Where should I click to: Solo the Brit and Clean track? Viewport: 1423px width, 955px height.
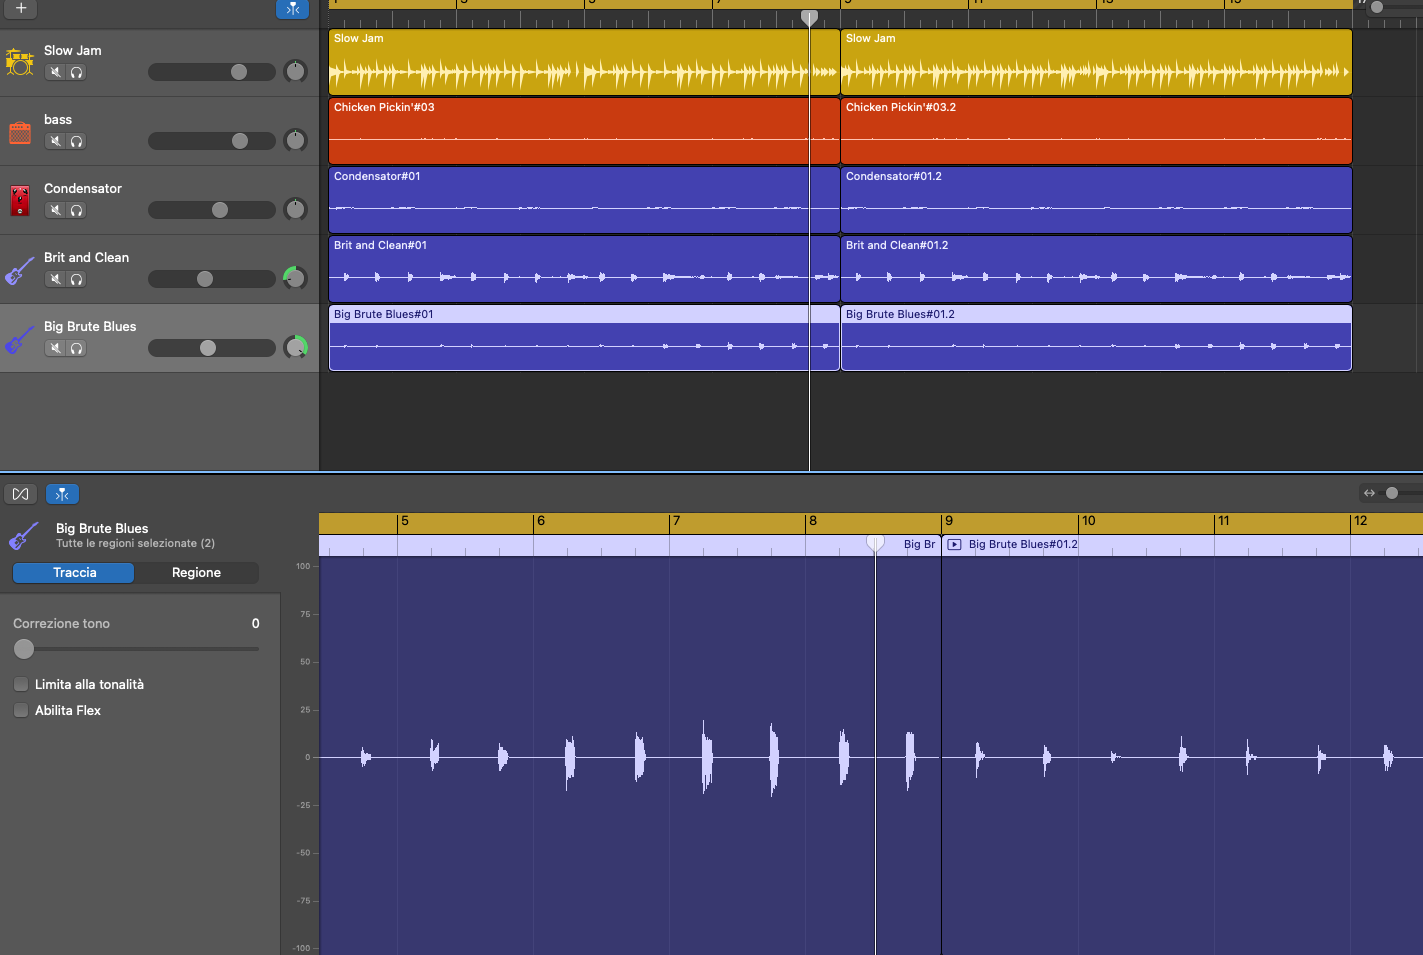click(x=76, y=279)
